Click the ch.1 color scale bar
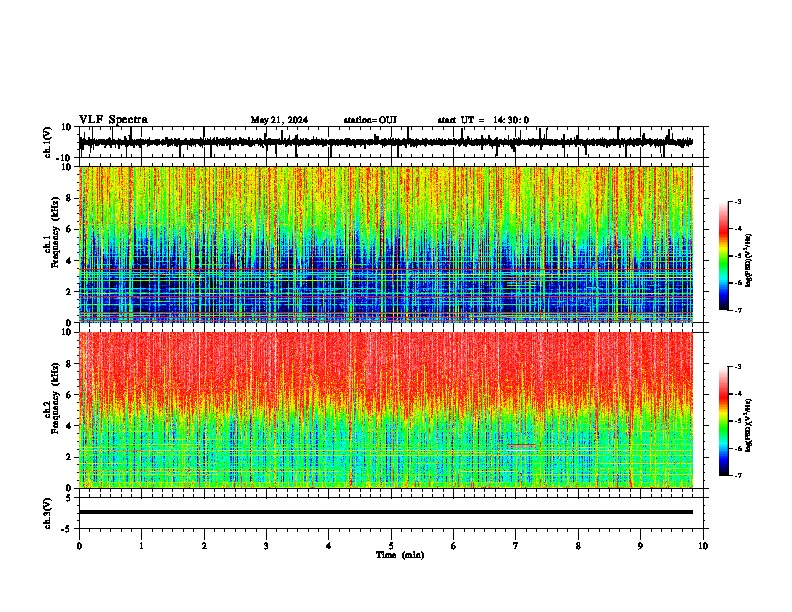This screenshot has height=612, width=792. tap(723, 256)
